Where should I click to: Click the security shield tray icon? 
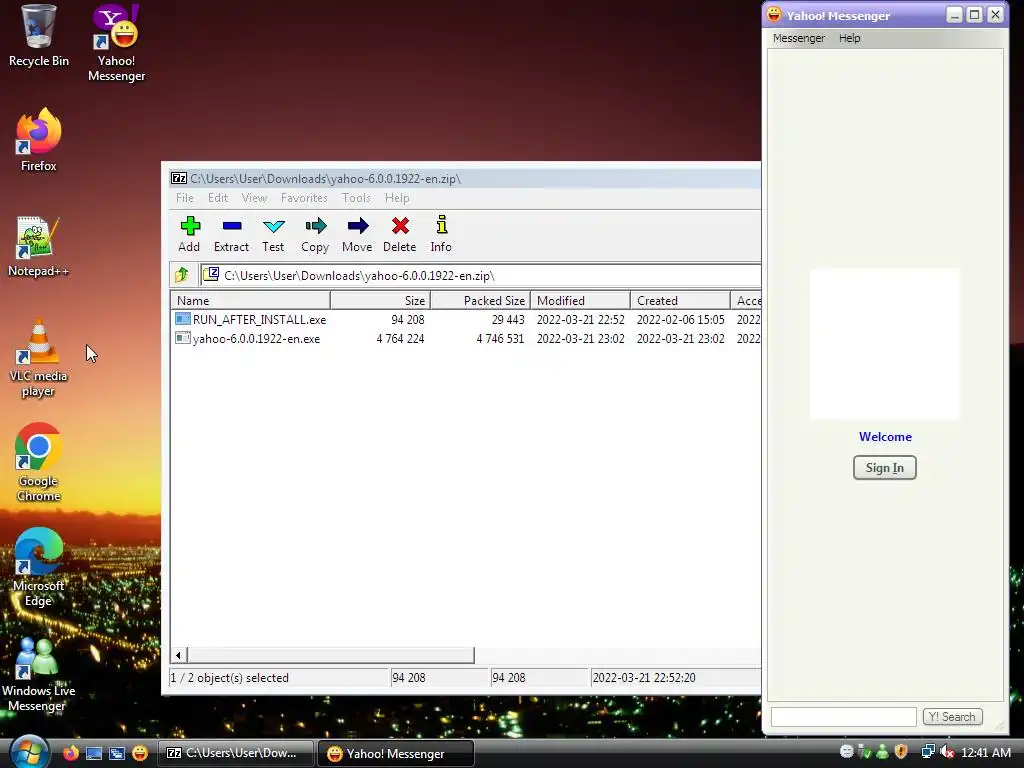(x=901, y=752)
